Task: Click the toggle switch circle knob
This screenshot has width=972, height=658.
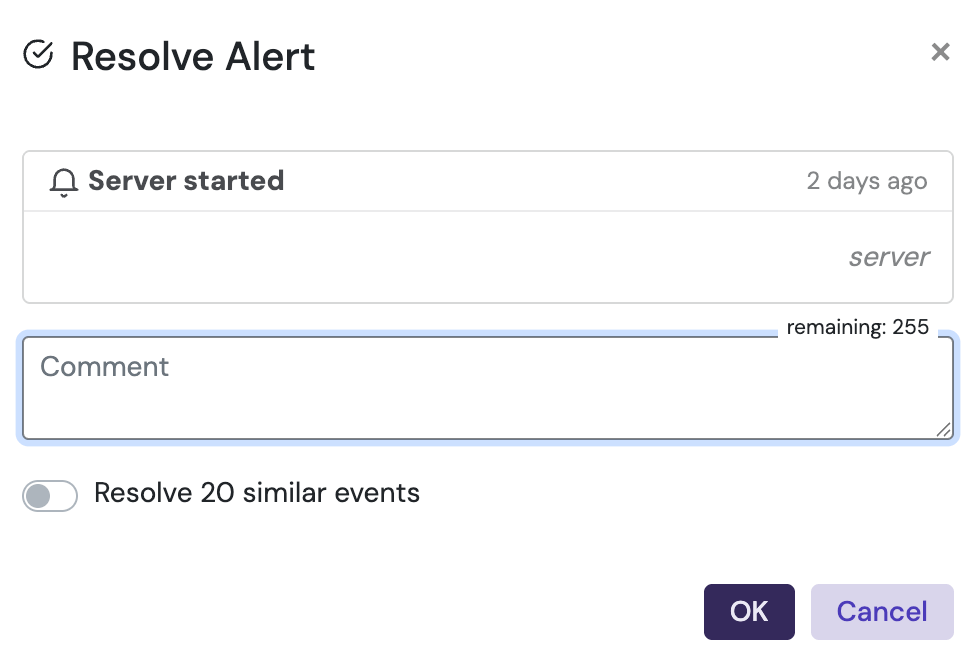Action: pyautogui.click(x=39, y=495)
